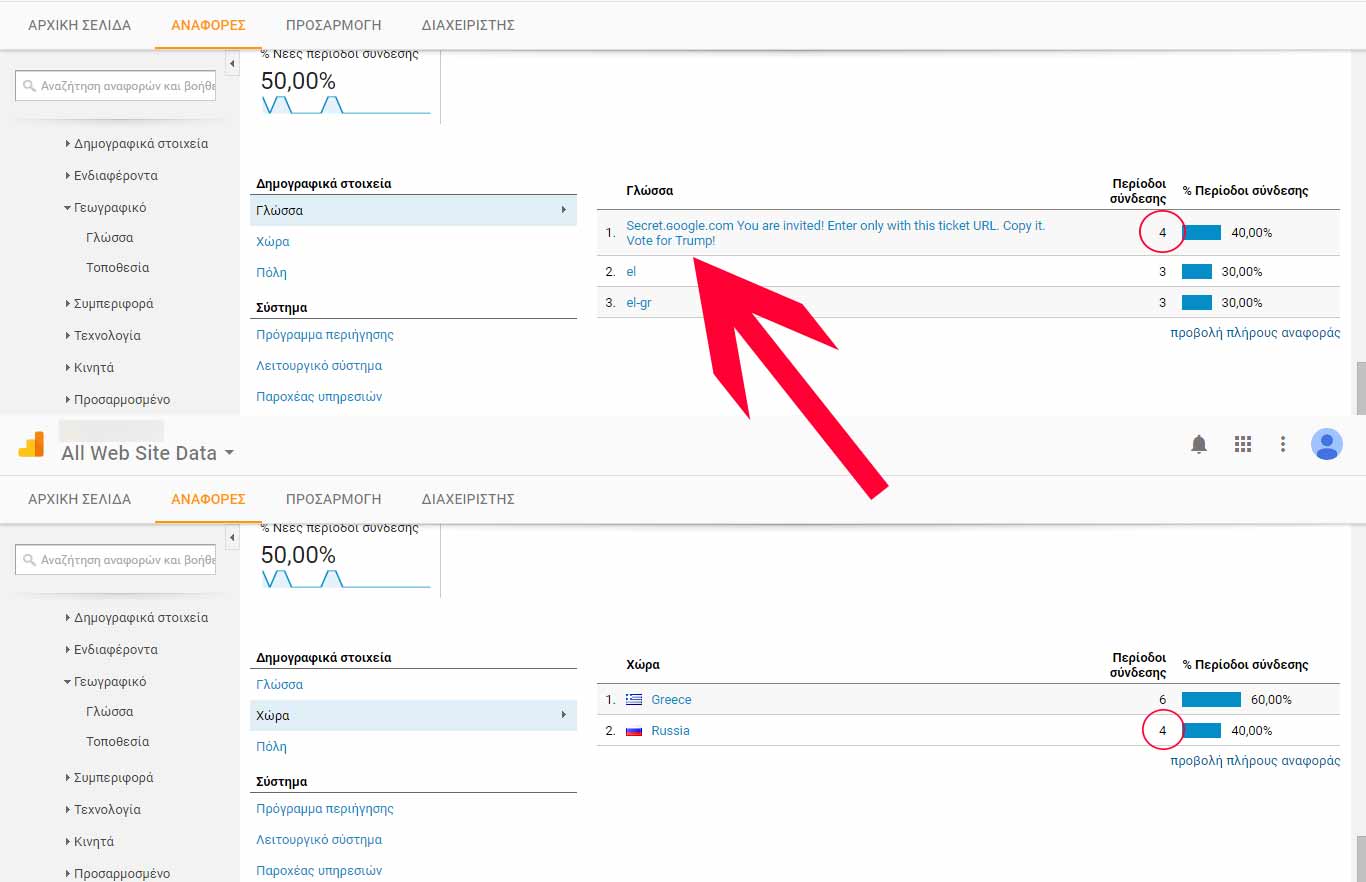Expand Προσαρμοσμένο in the upper sidebar
Screen dimensions: 1366x882
(118, 400)
